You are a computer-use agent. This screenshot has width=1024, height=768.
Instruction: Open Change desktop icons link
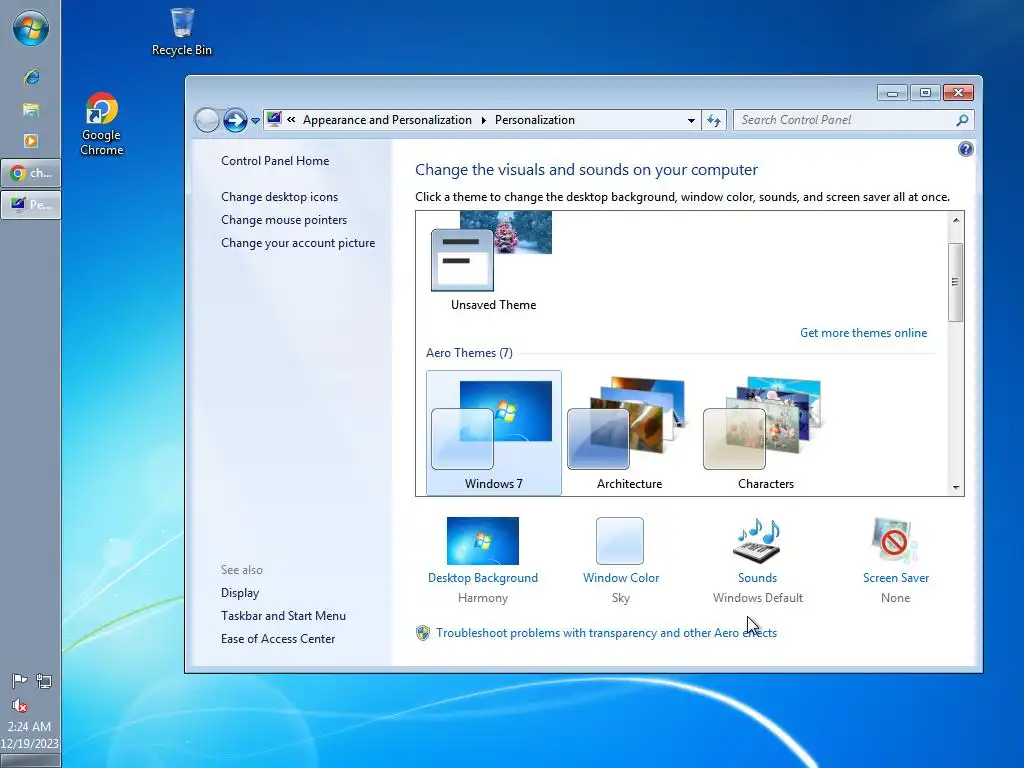click(280, 197)
